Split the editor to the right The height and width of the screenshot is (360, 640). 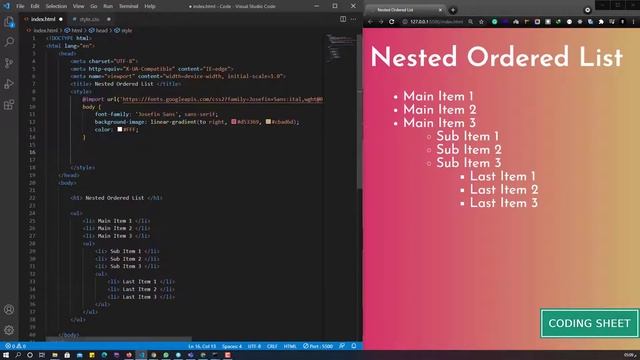point(343,19)
